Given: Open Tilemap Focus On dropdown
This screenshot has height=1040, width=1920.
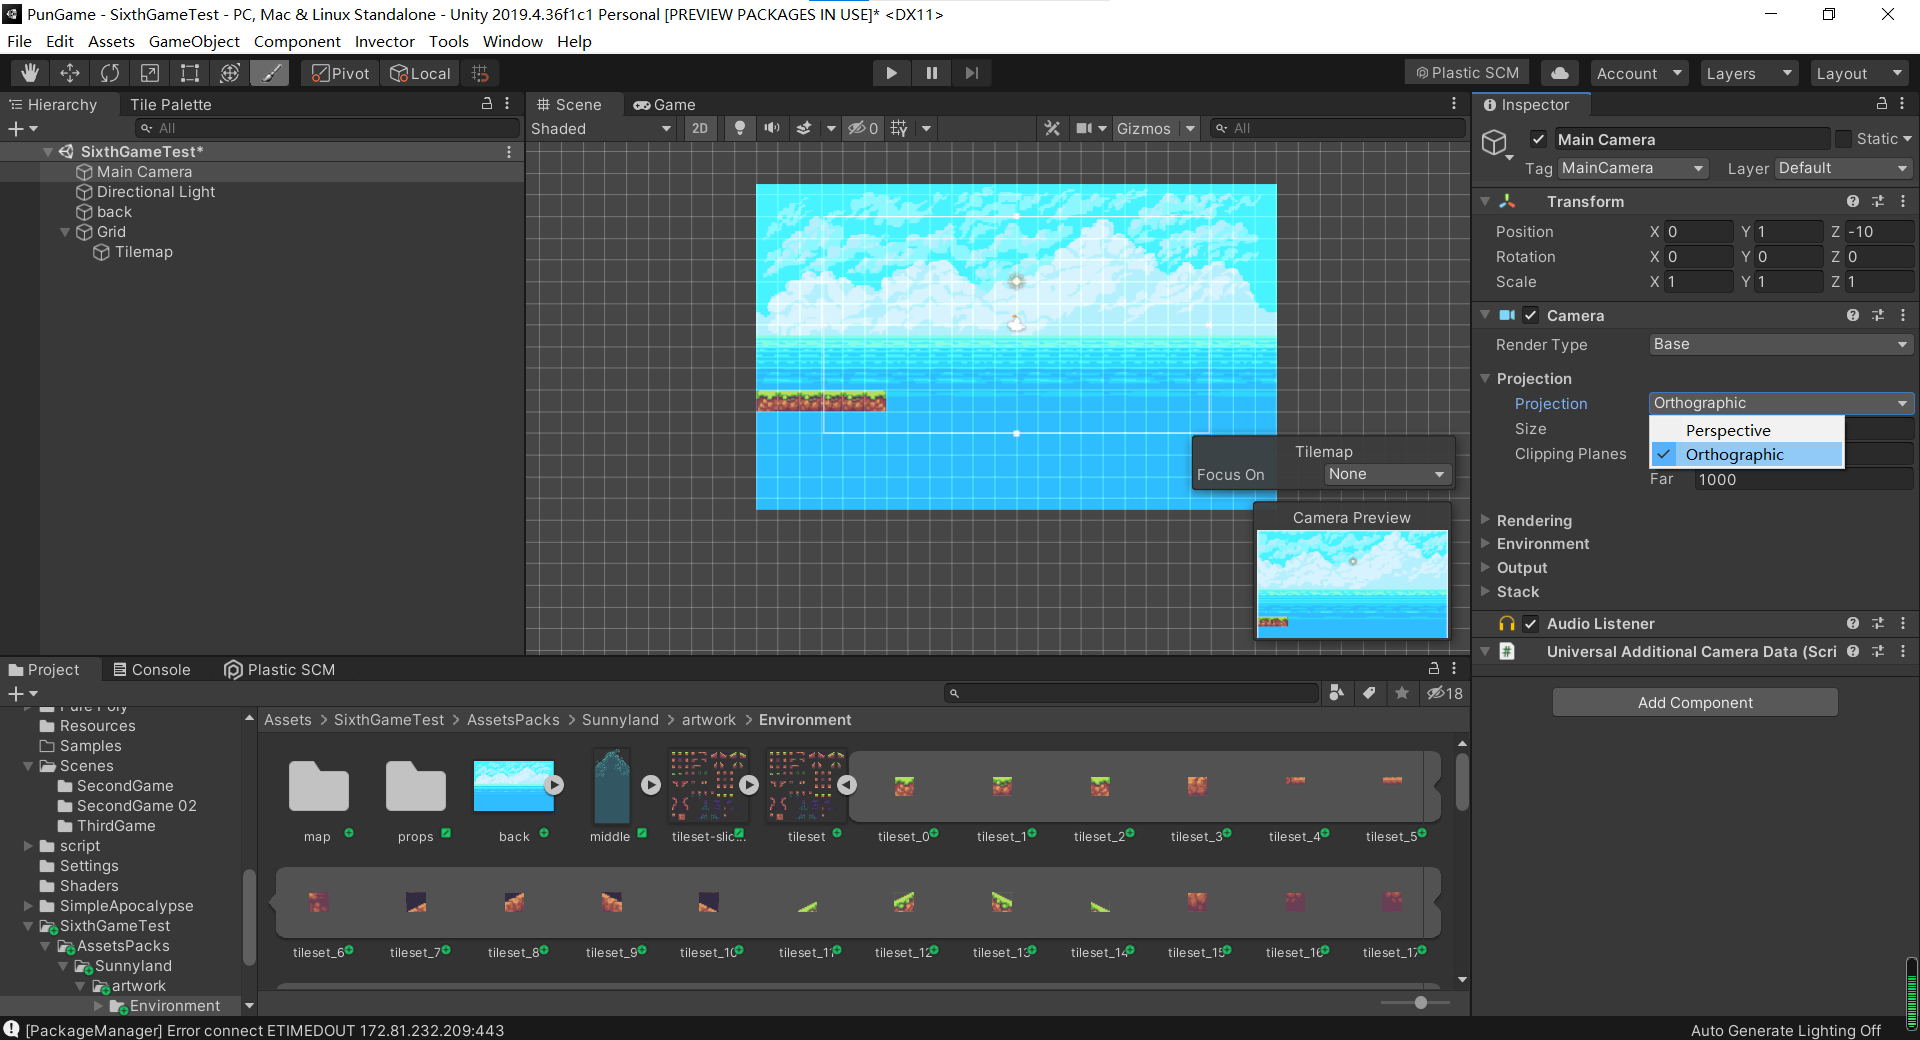Looking at the screenshot, I should (x=1387, y=474).
